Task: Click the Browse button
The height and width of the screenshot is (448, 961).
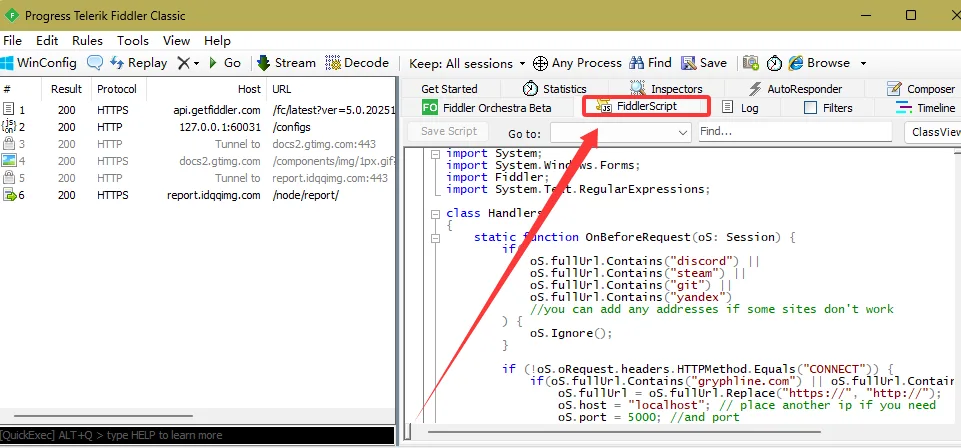Action: point(819,63)
